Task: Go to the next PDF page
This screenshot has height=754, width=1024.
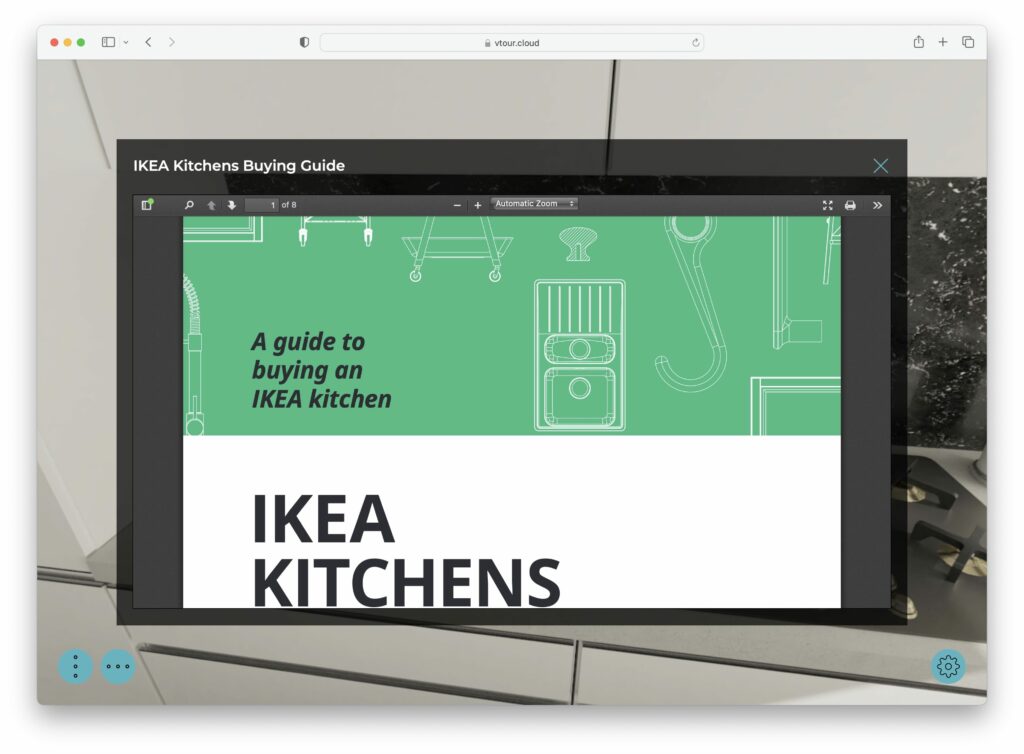Action: 231,205
